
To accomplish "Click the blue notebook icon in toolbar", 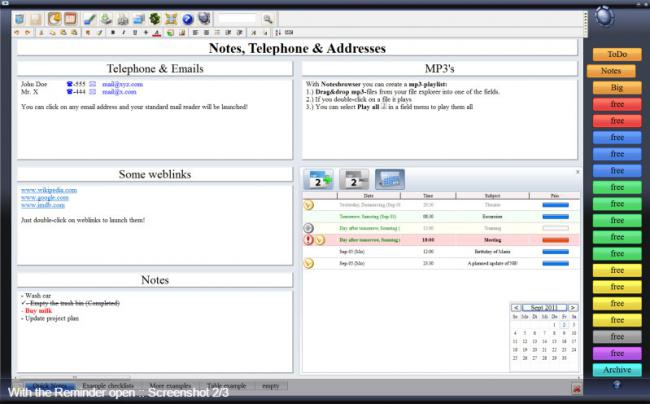I will point(20,19).
